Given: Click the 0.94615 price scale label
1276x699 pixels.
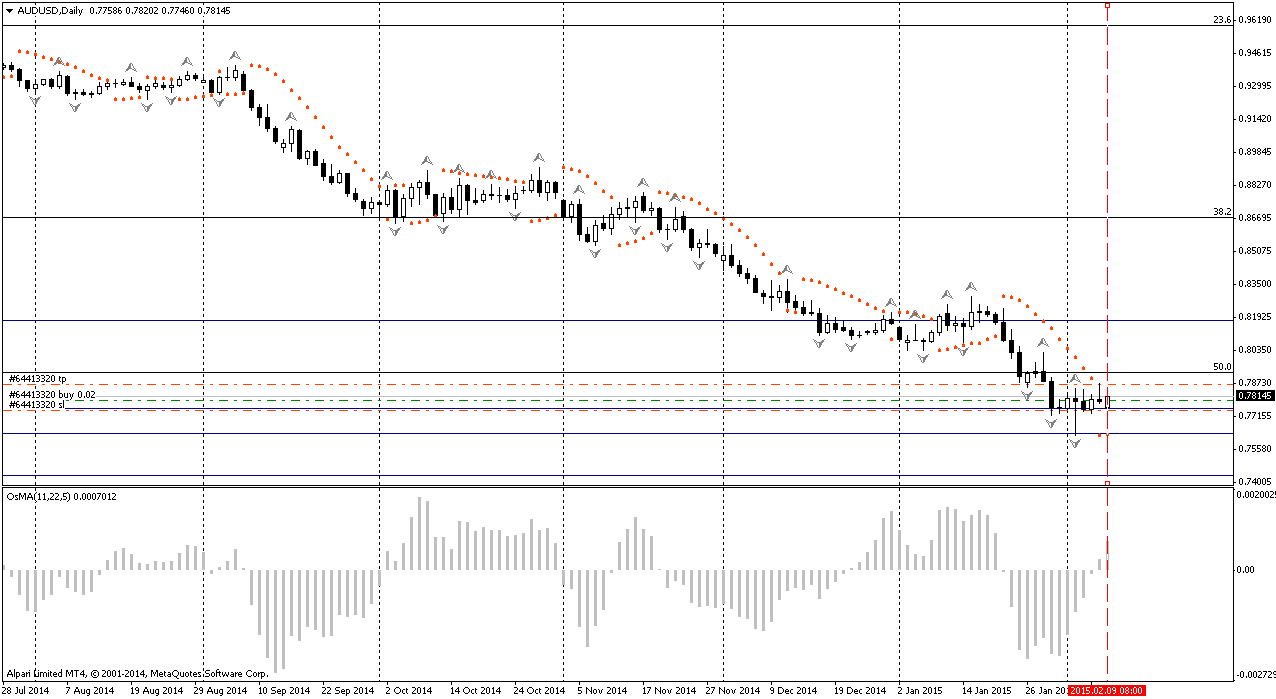Looking at the screenshot, I should 1256,53.
